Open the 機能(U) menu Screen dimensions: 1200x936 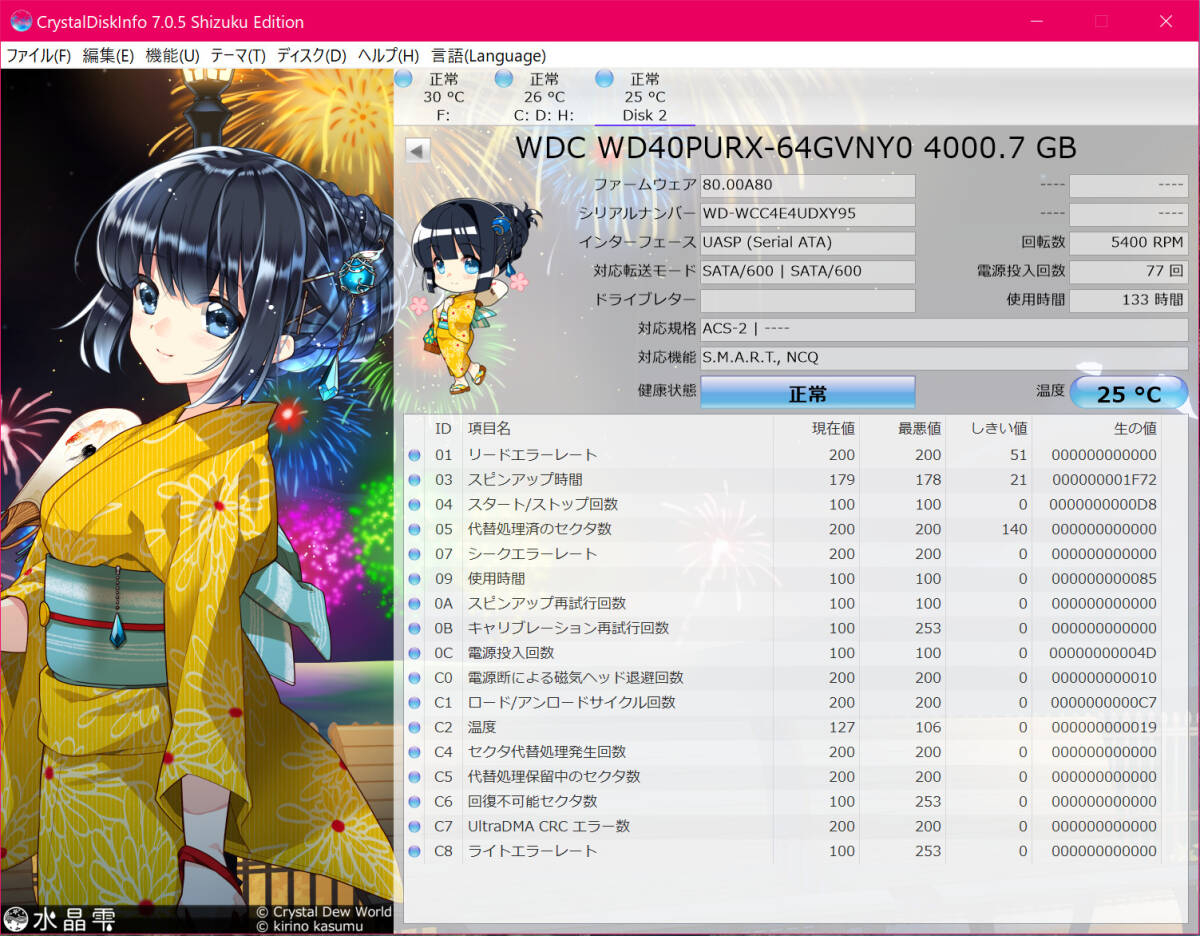coord(172,56)
